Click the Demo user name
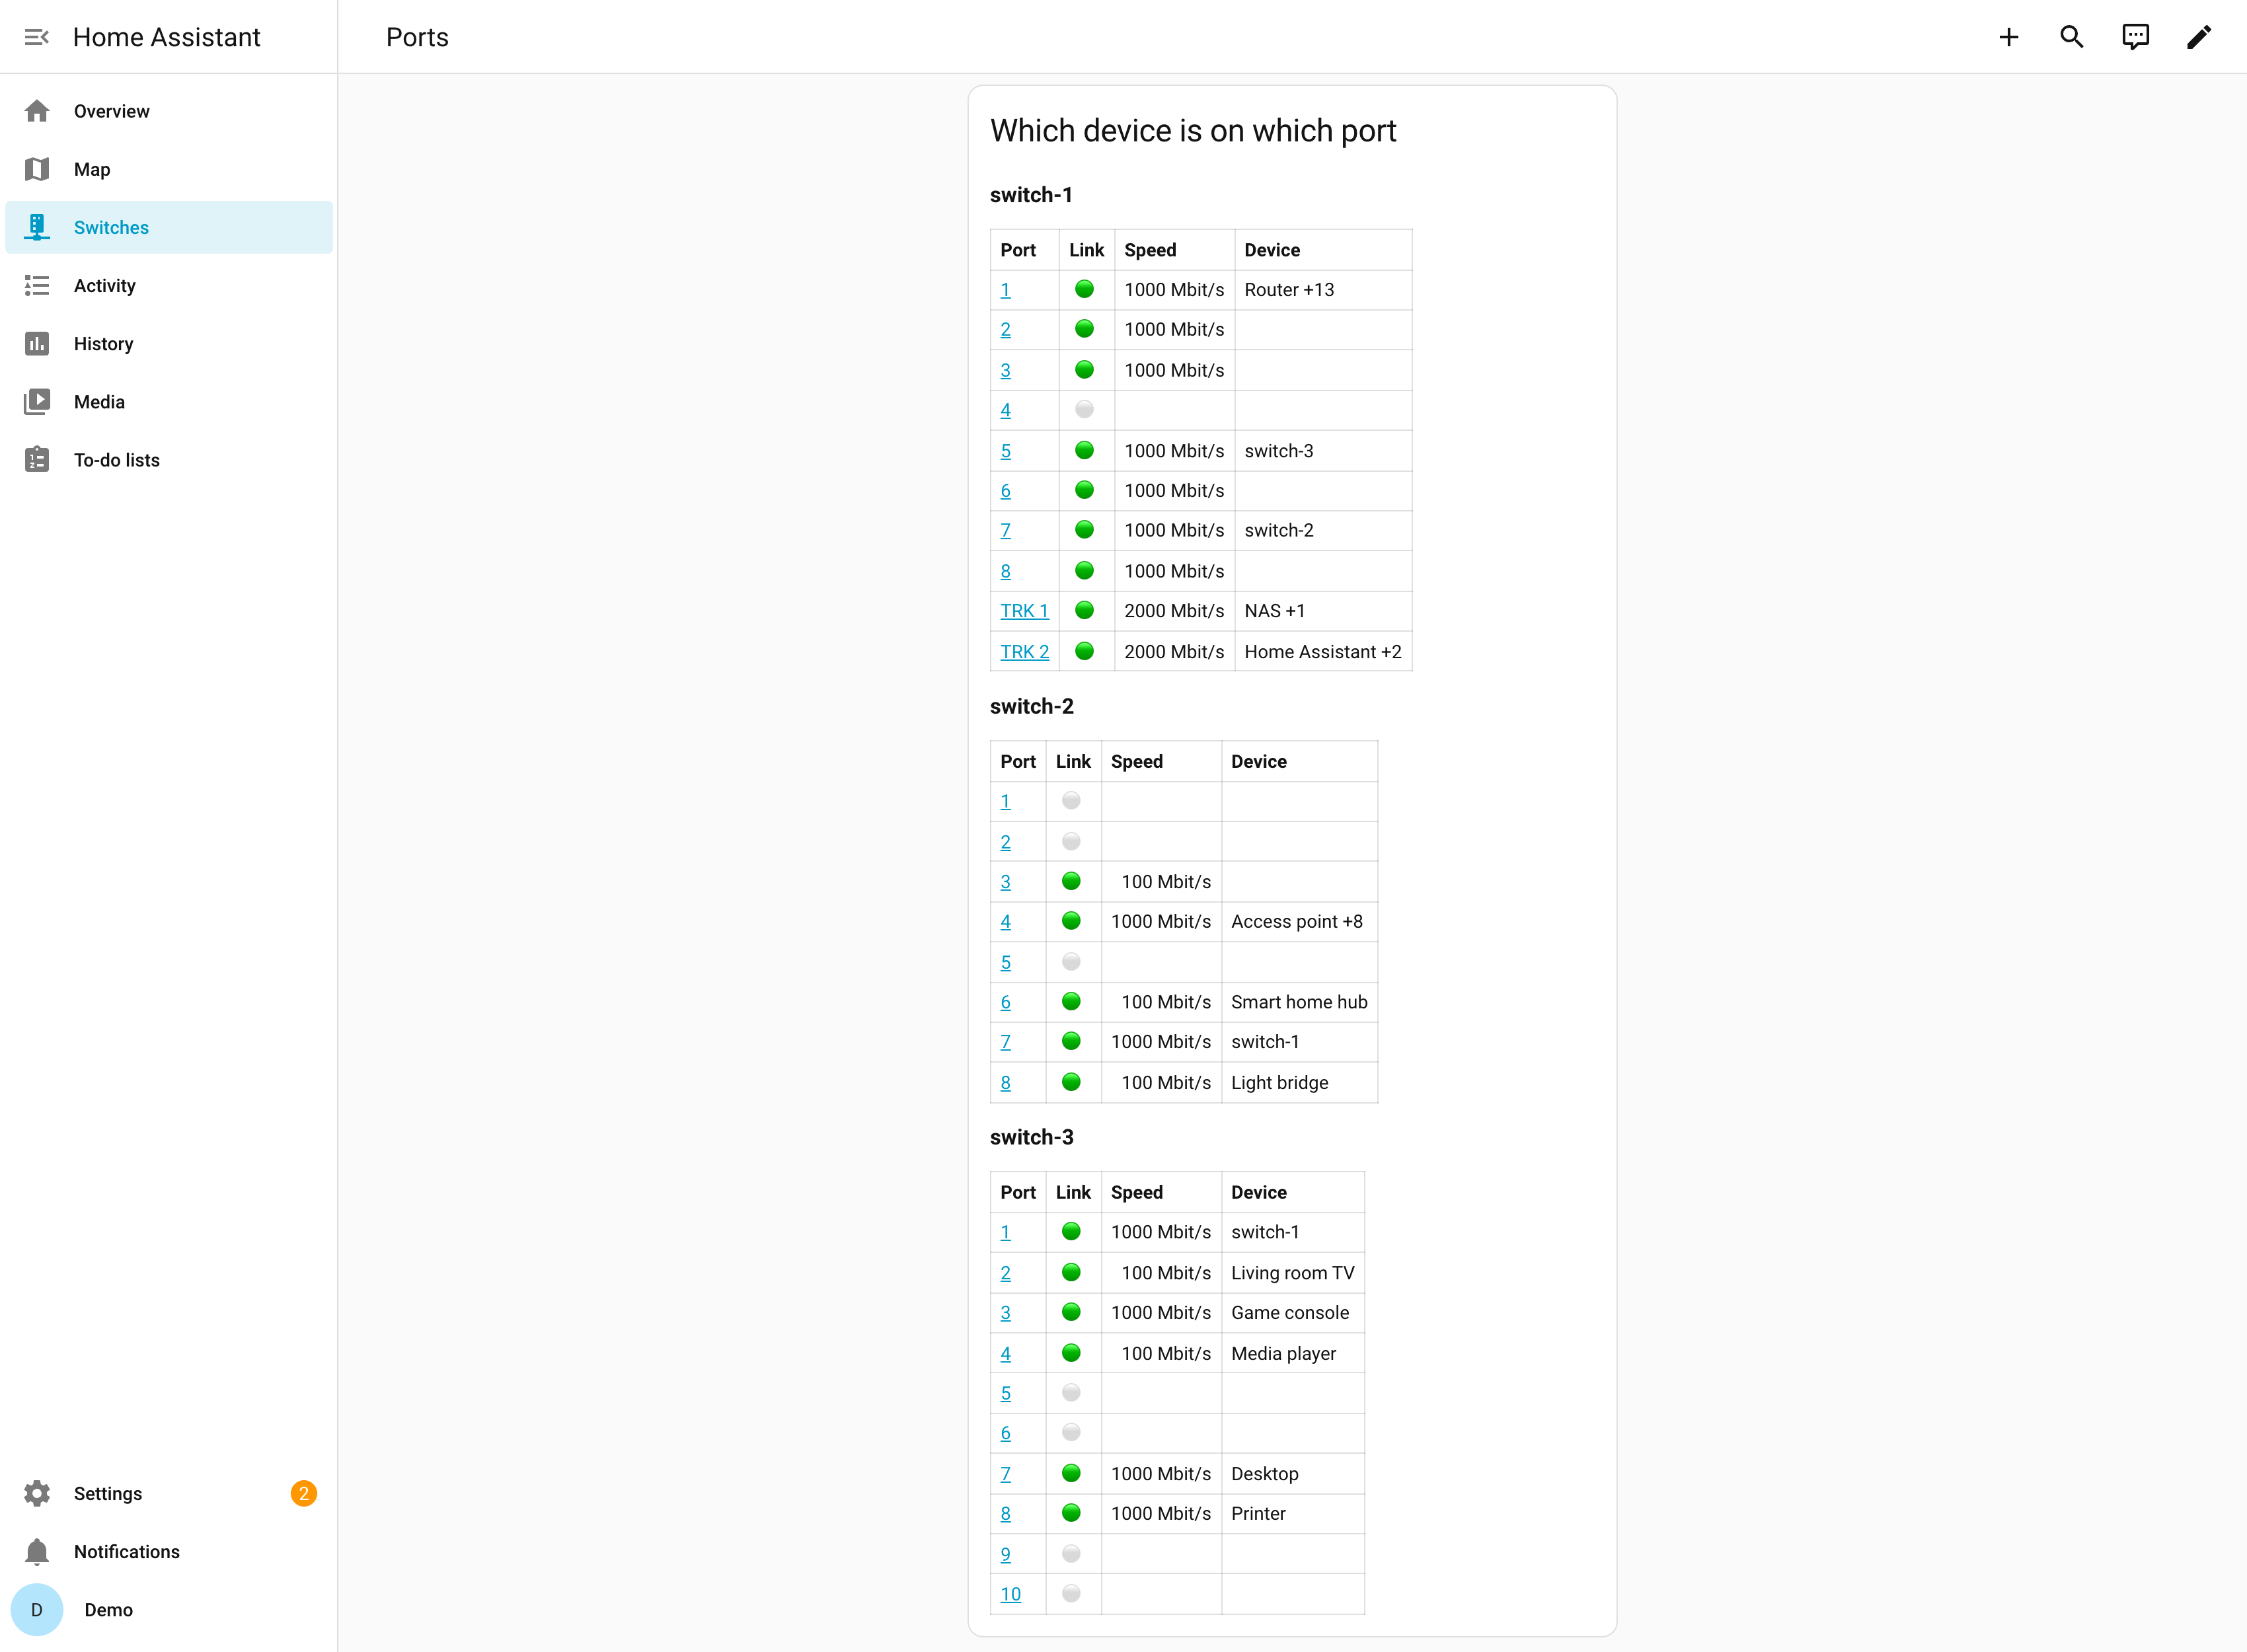Image resolution: width=2247 pixels, height=1652 pixels. [108, 1610]
